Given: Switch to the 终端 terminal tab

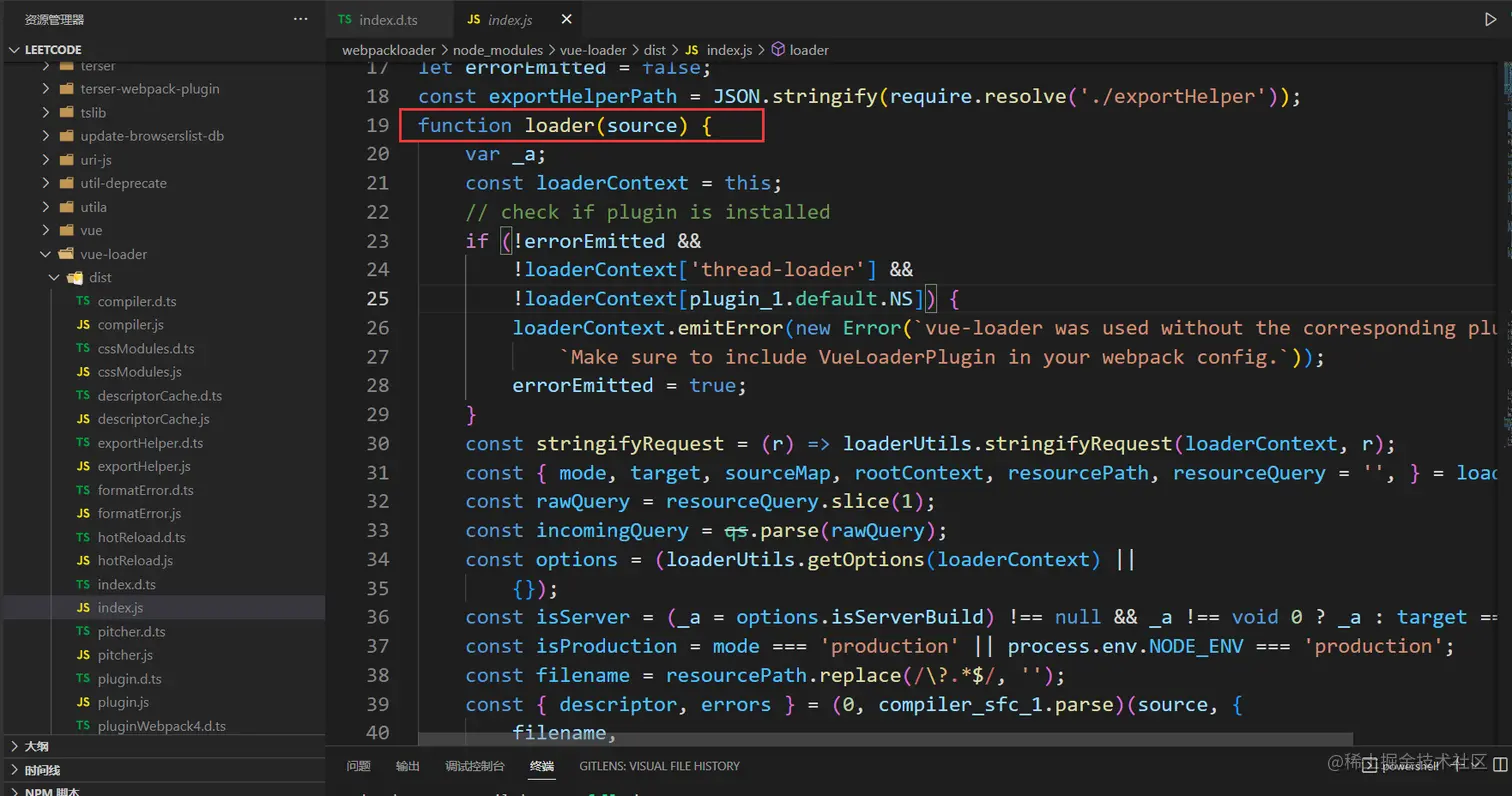Looking at the screenshot, I should pyautogui.click(x=542, y=766).
